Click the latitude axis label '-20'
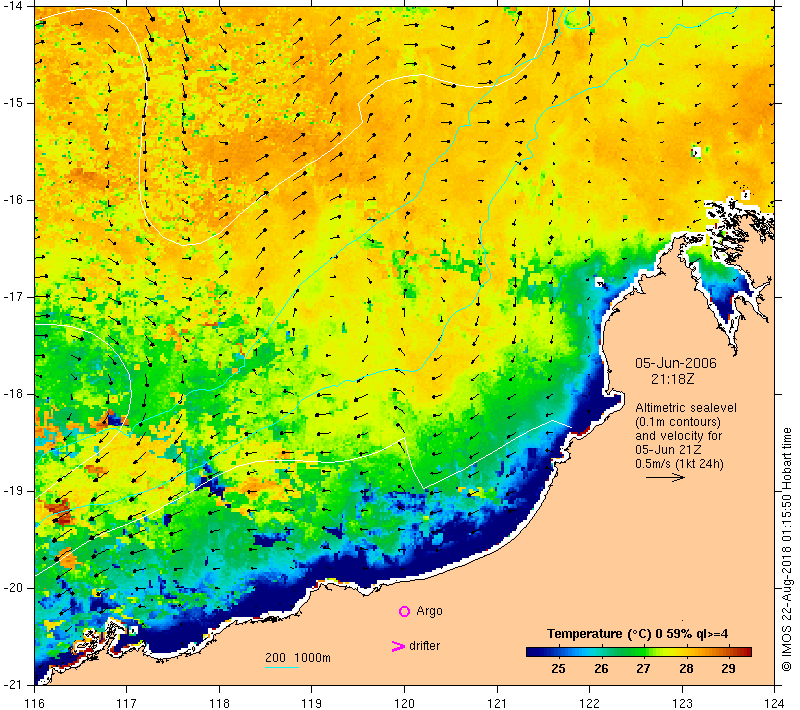The image size is (800, 710). [x=12, y=588]
